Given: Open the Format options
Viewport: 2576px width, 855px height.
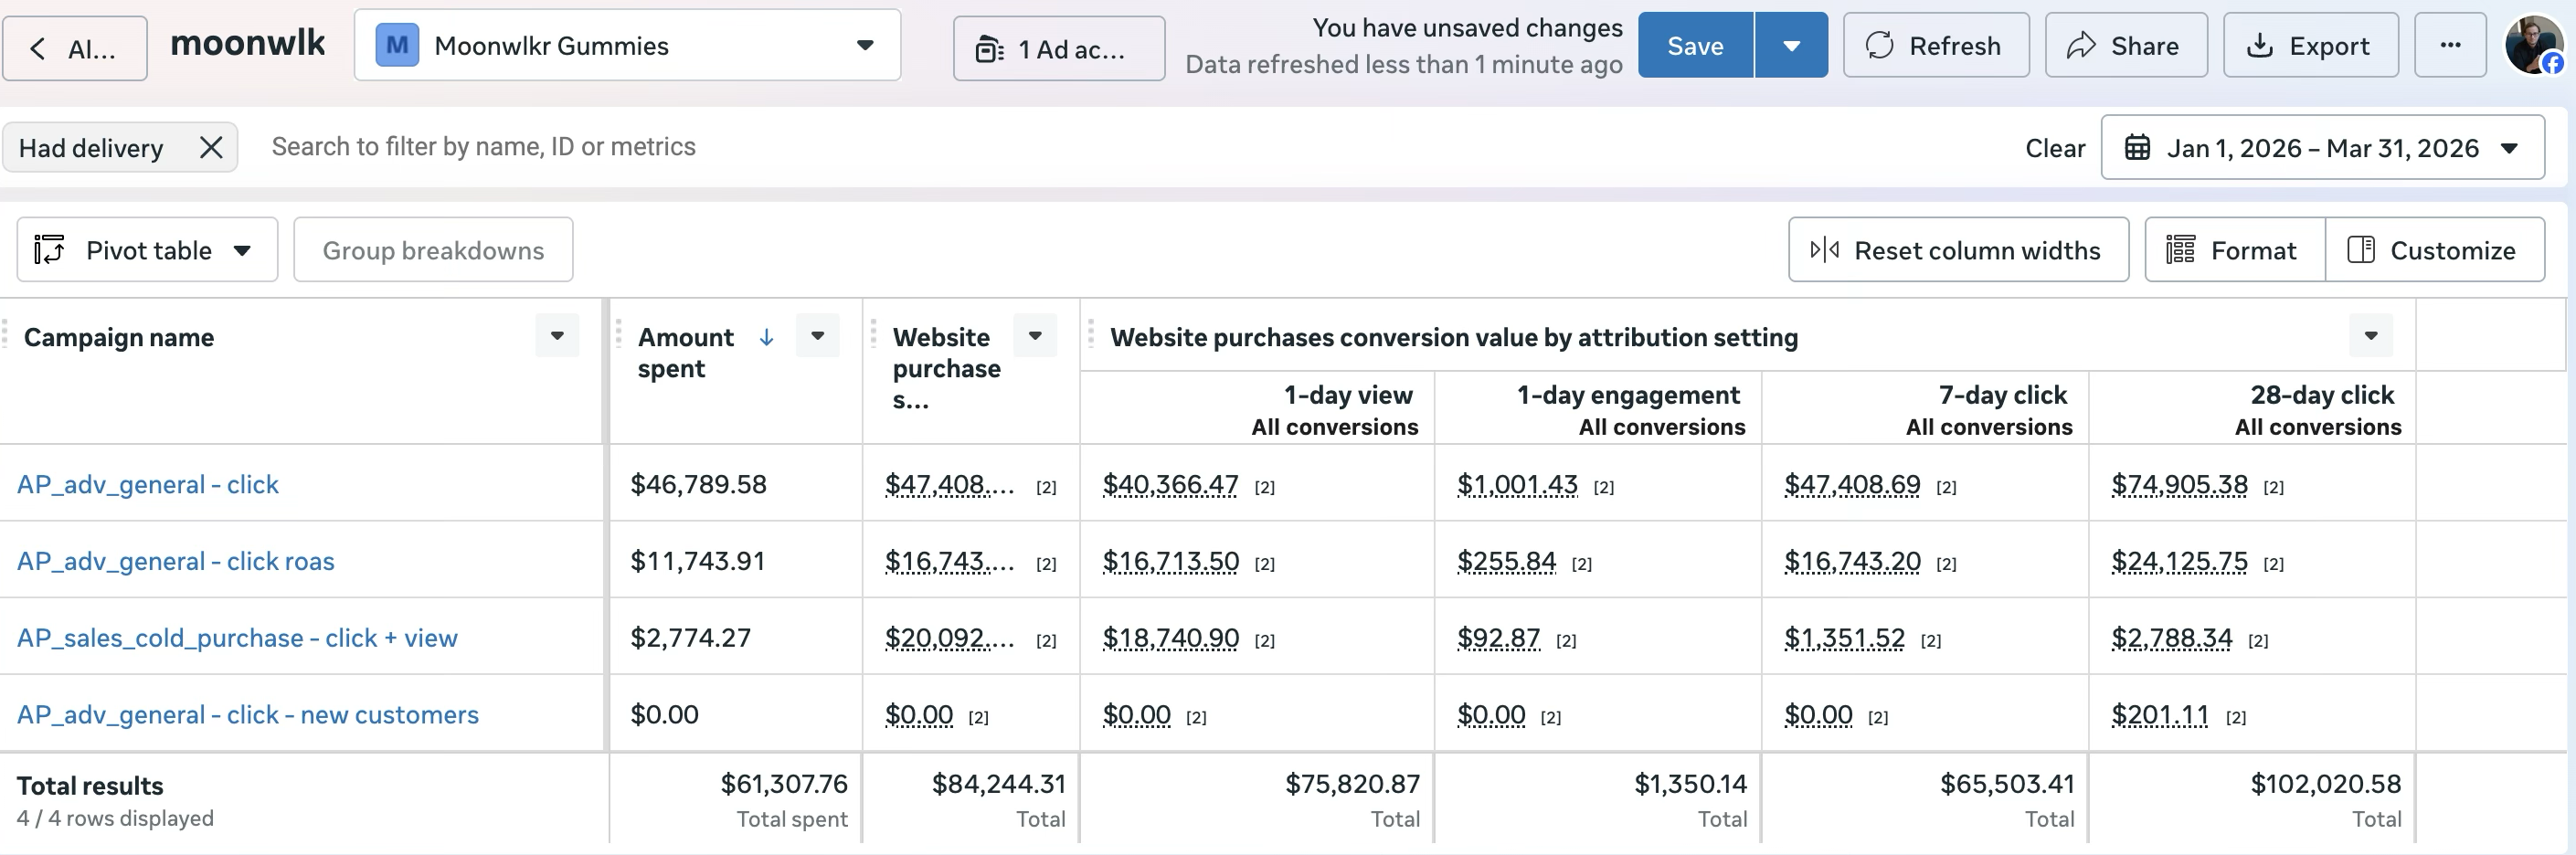Looking at the screenshot, I should click(x=2234, y=250).
